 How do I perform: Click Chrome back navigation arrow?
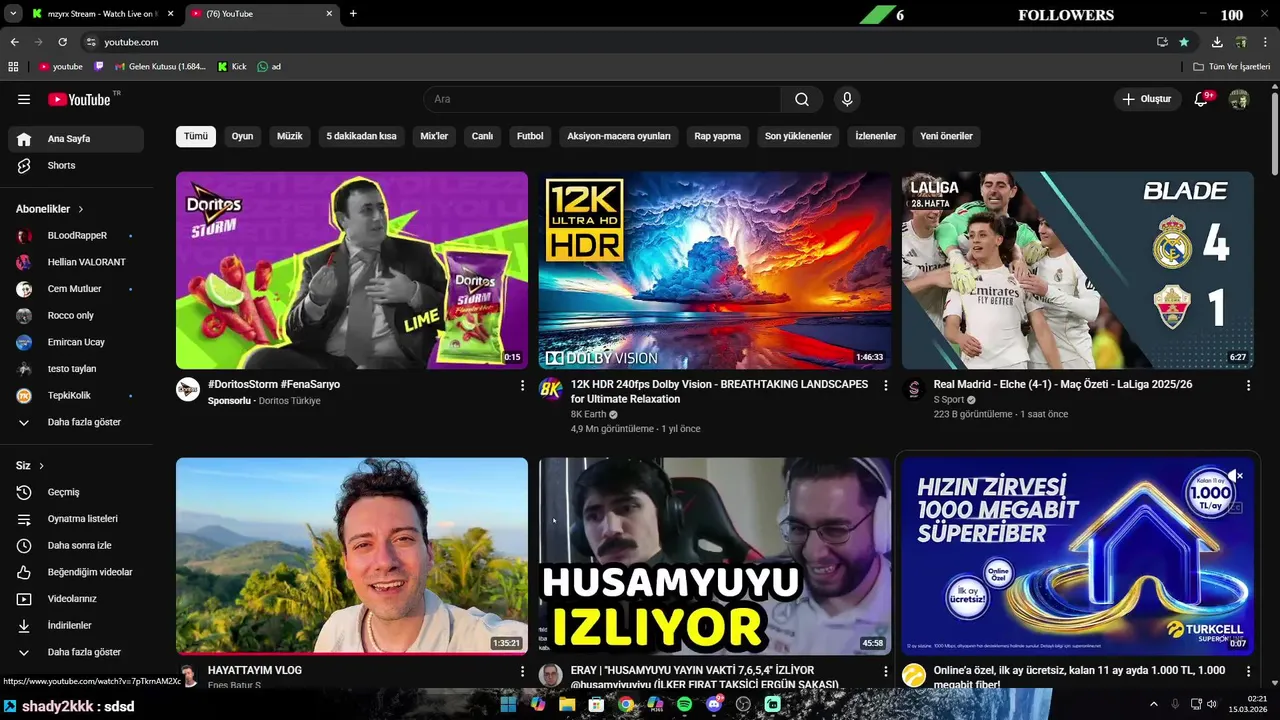coord(14,42)
